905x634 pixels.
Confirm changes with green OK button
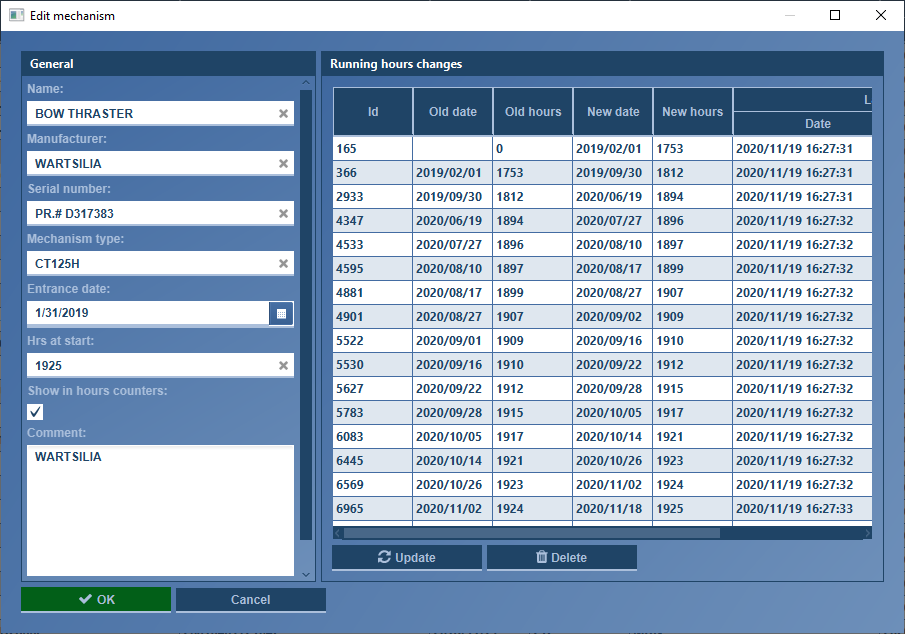pos(96,600)
